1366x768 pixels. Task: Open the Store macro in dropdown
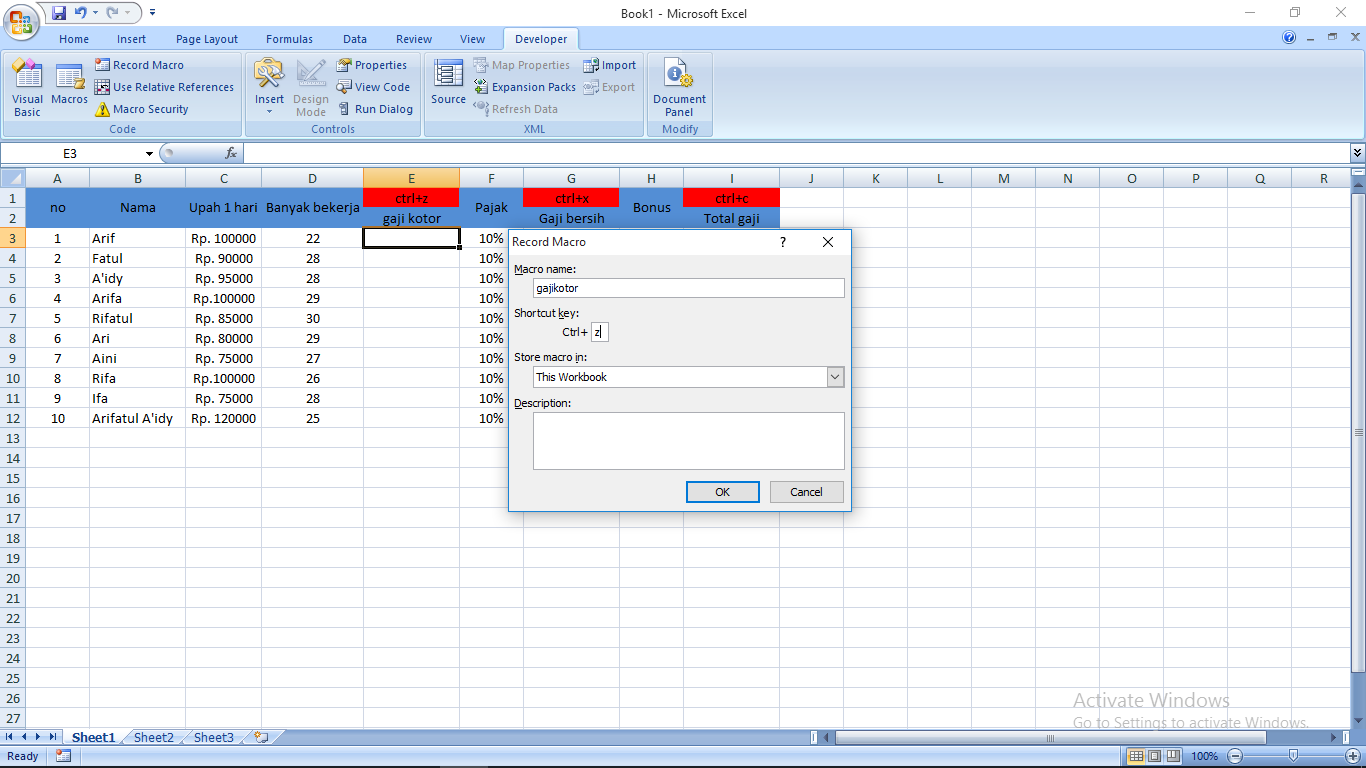[835, 377]
